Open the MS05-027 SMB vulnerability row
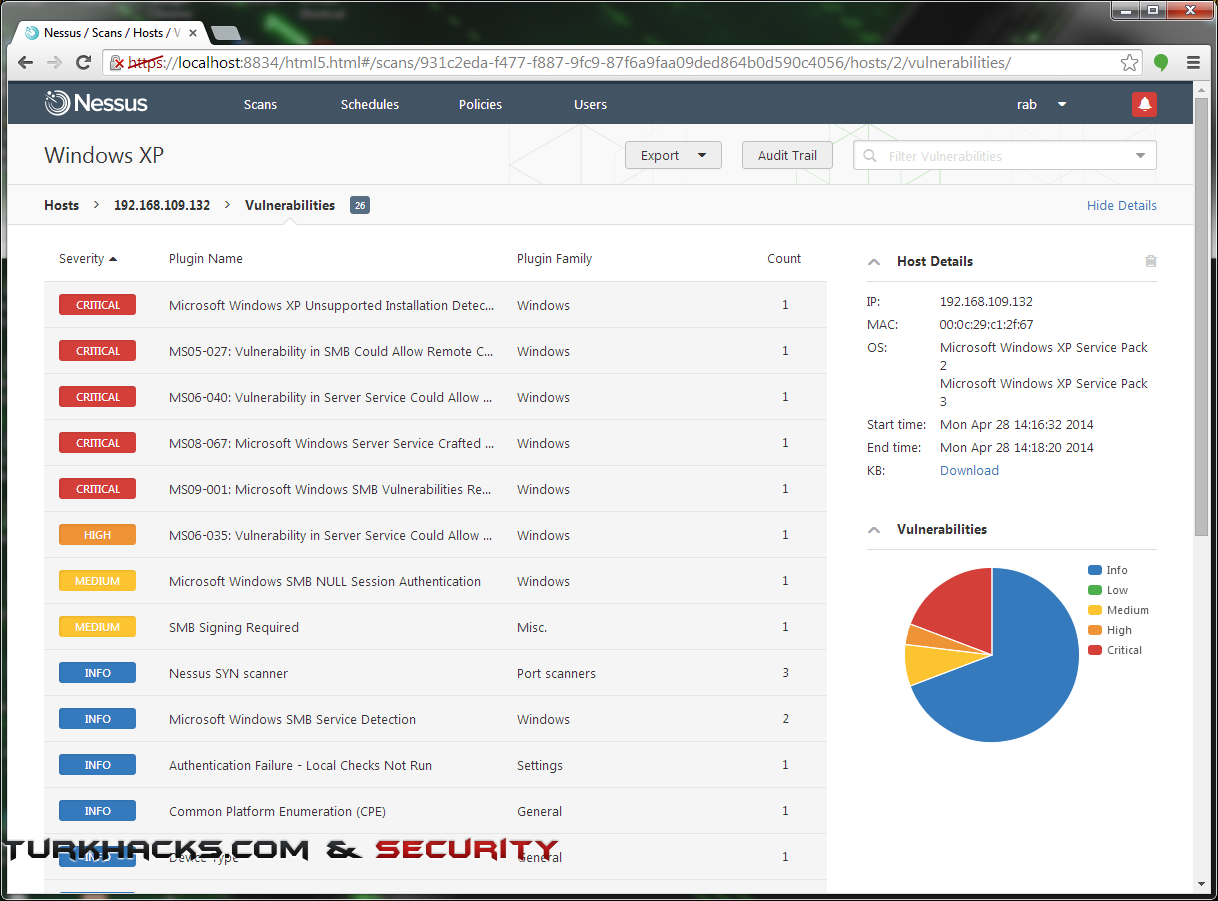 (435, 351)
